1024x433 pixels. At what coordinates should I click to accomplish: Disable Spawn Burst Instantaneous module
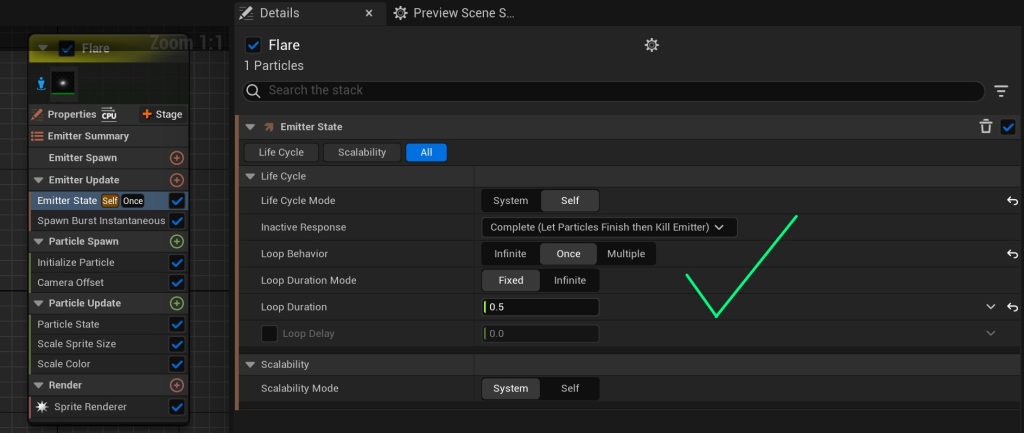(x=176, y=221)
